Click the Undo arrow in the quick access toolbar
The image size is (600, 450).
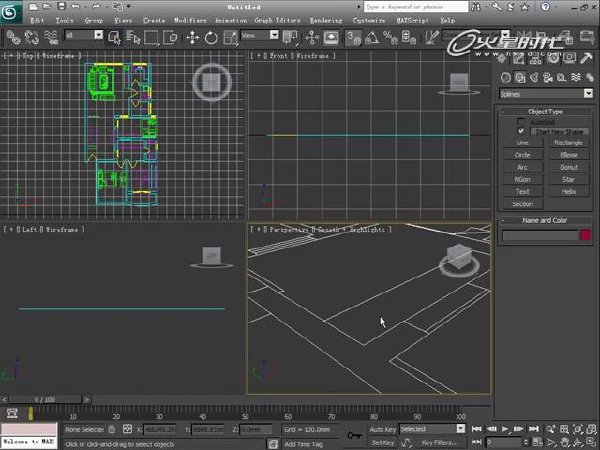point(75,6)
